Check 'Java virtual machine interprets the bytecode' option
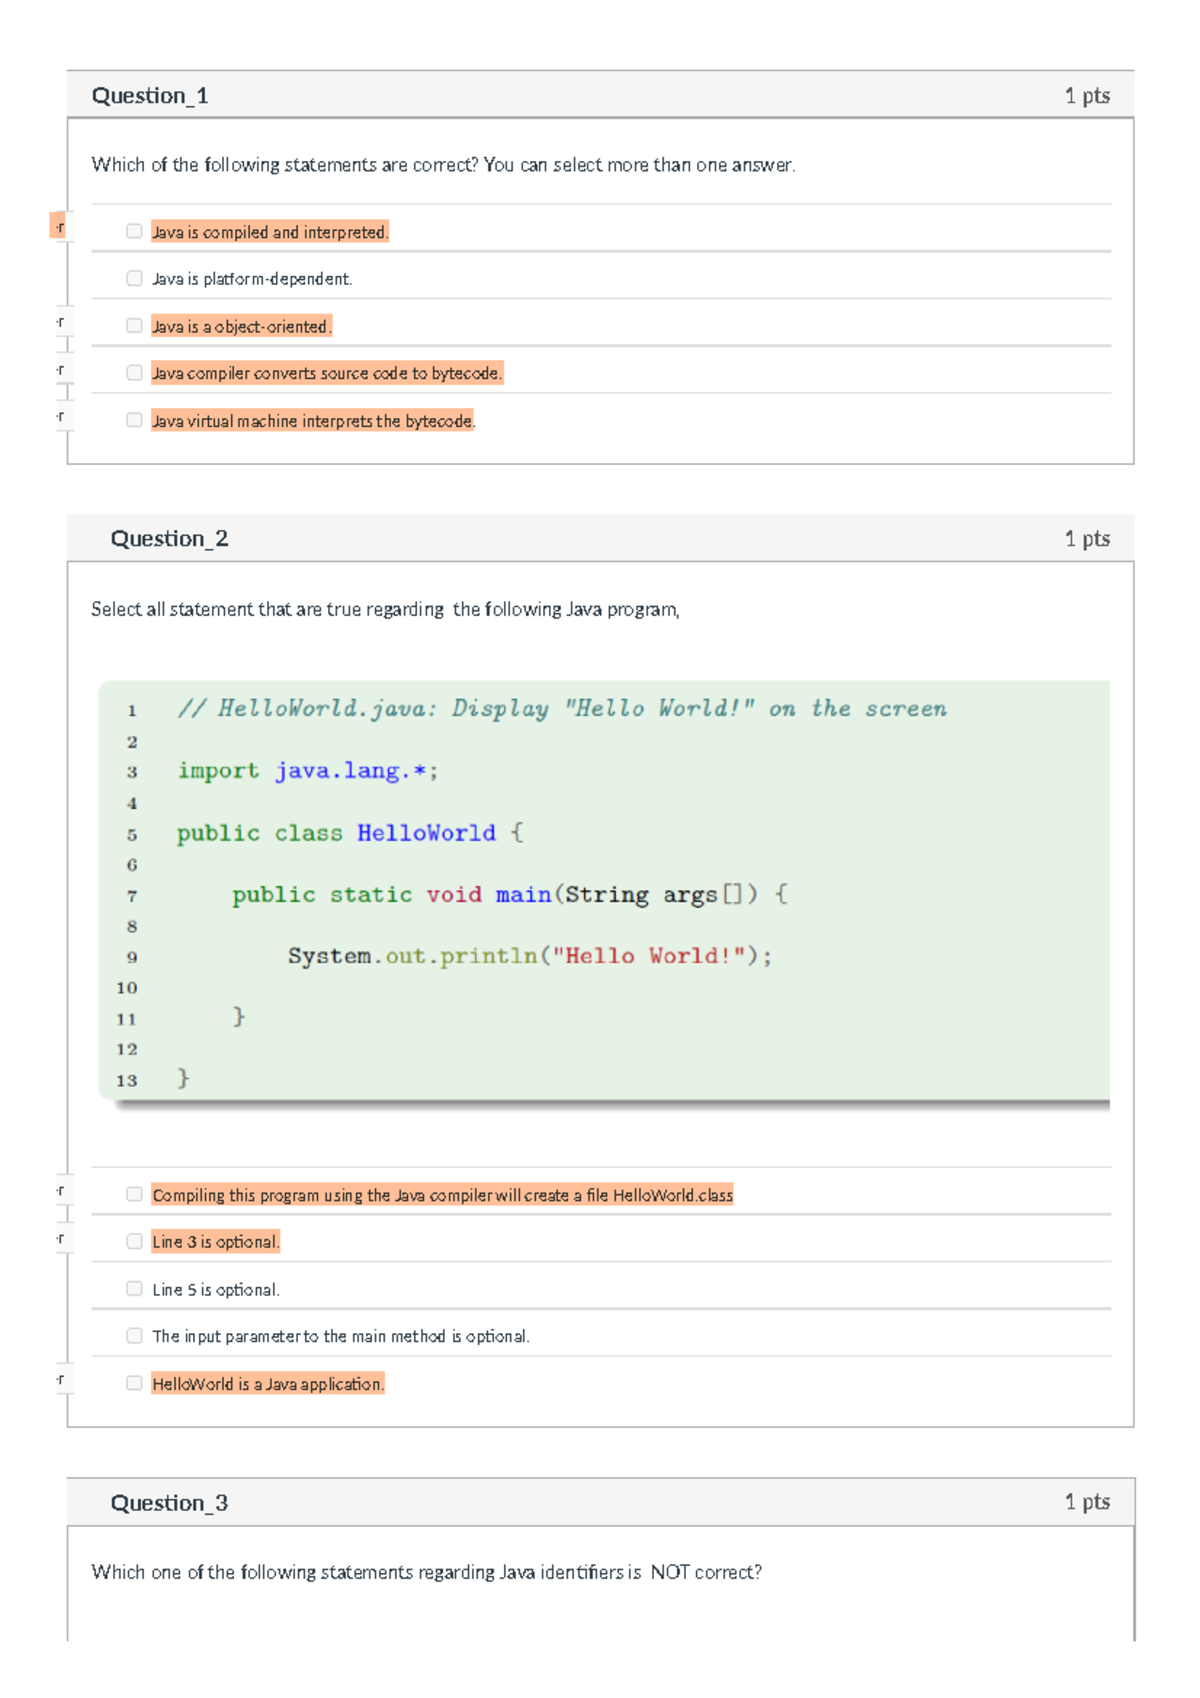 134,420
